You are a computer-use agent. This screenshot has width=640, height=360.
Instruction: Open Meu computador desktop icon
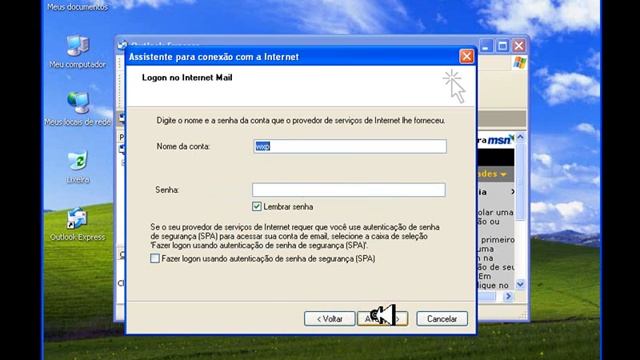click(78, 51)
